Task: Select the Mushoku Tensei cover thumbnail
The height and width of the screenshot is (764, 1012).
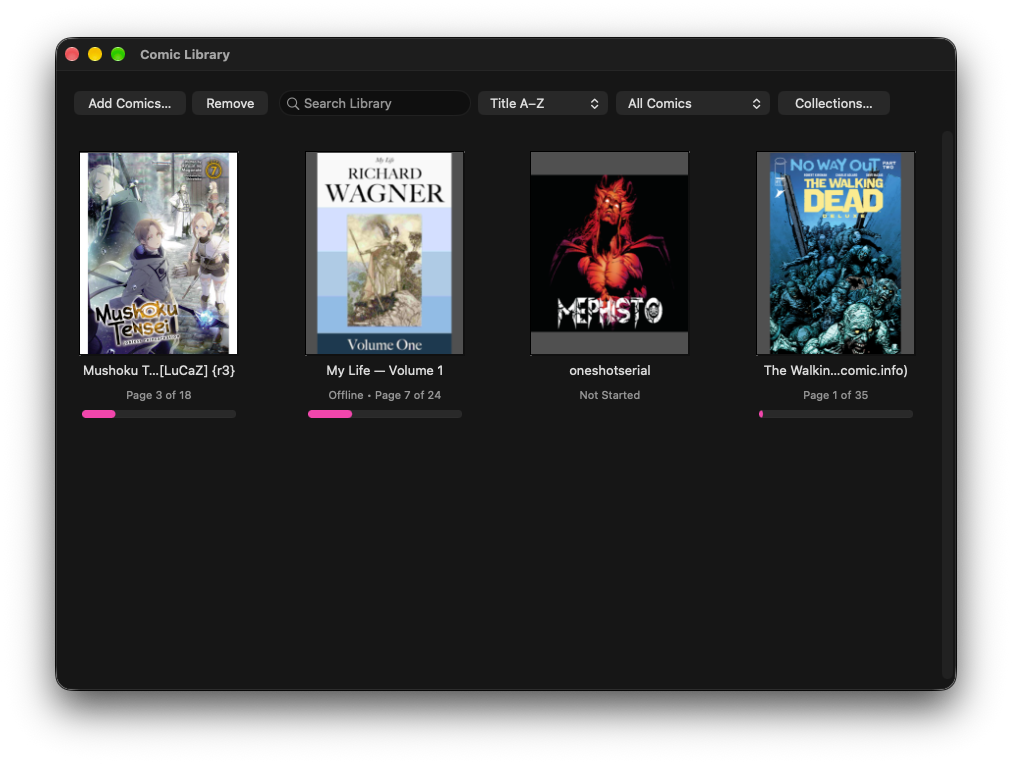Action: 159,253
